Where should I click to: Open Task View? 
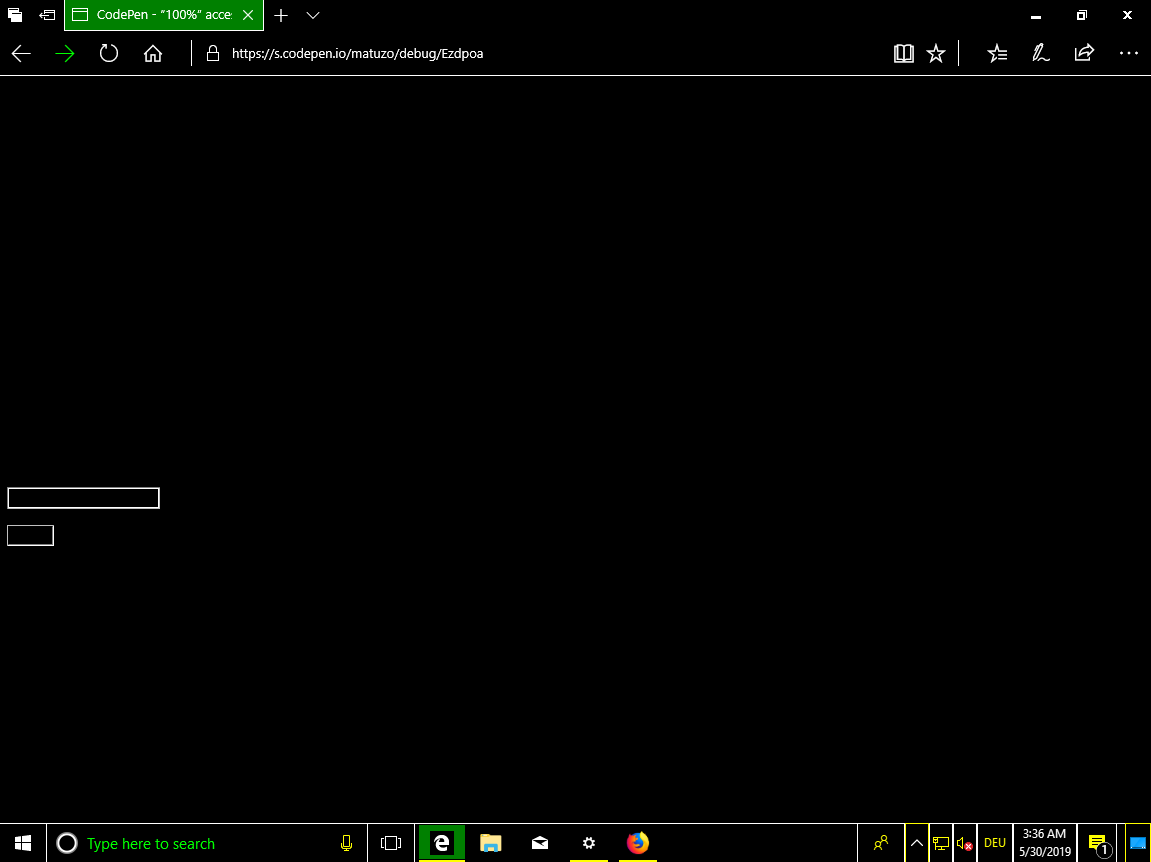(x=391, y=843)
